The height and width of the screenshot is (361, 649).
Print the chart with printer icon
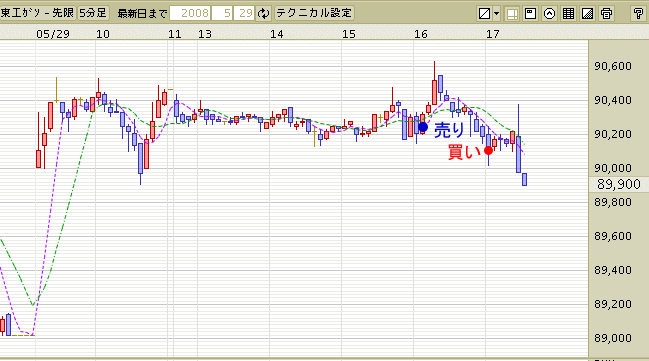point(606,13)
